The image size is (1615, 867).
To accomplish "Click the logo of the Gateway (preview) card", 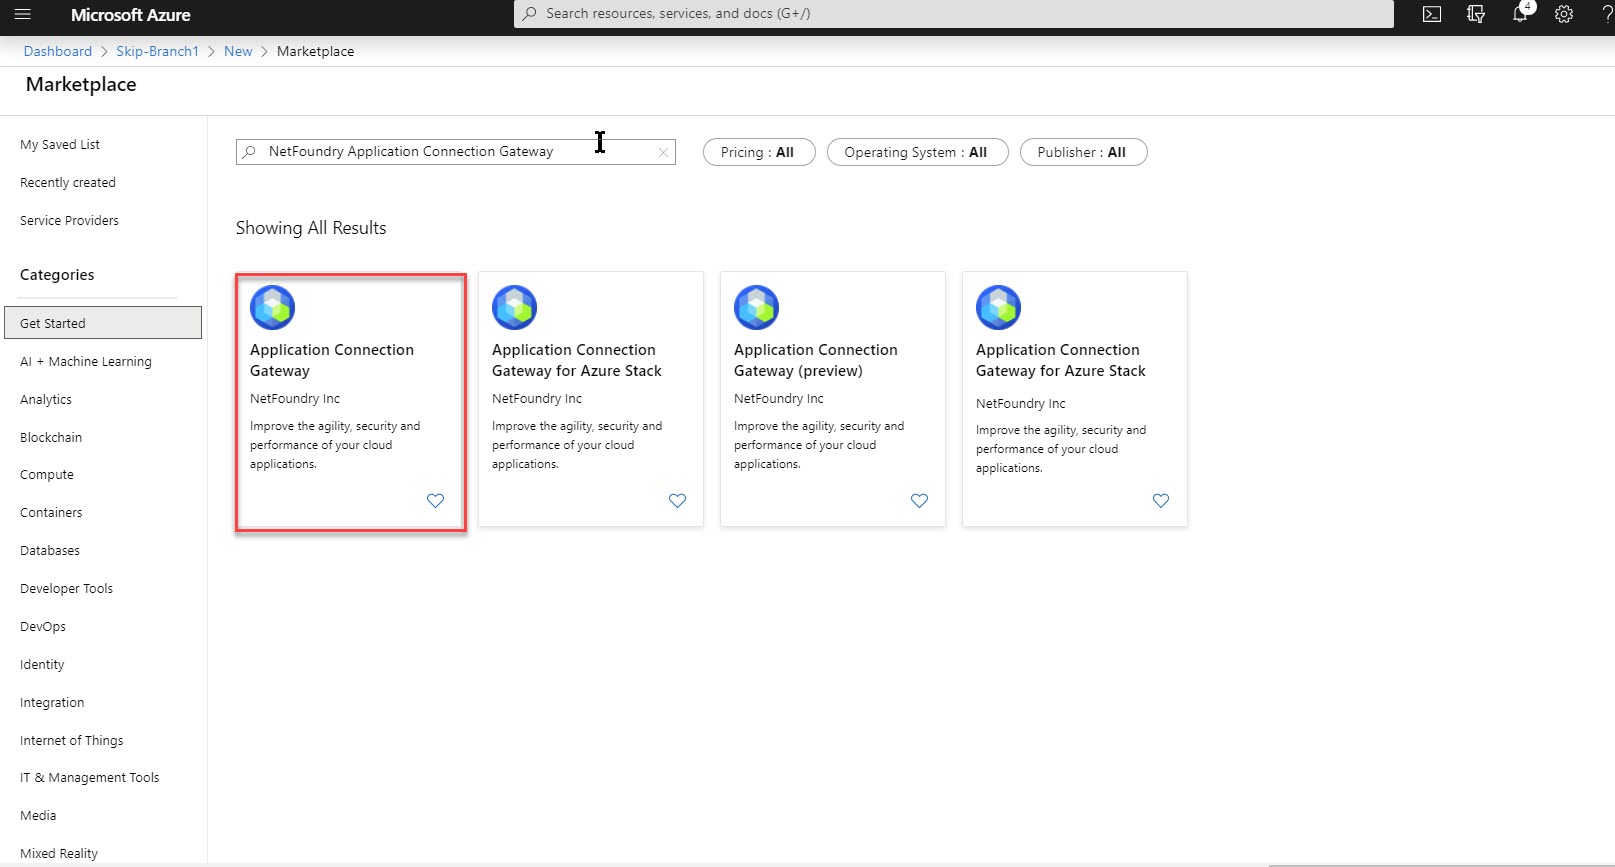I will 756,307.
